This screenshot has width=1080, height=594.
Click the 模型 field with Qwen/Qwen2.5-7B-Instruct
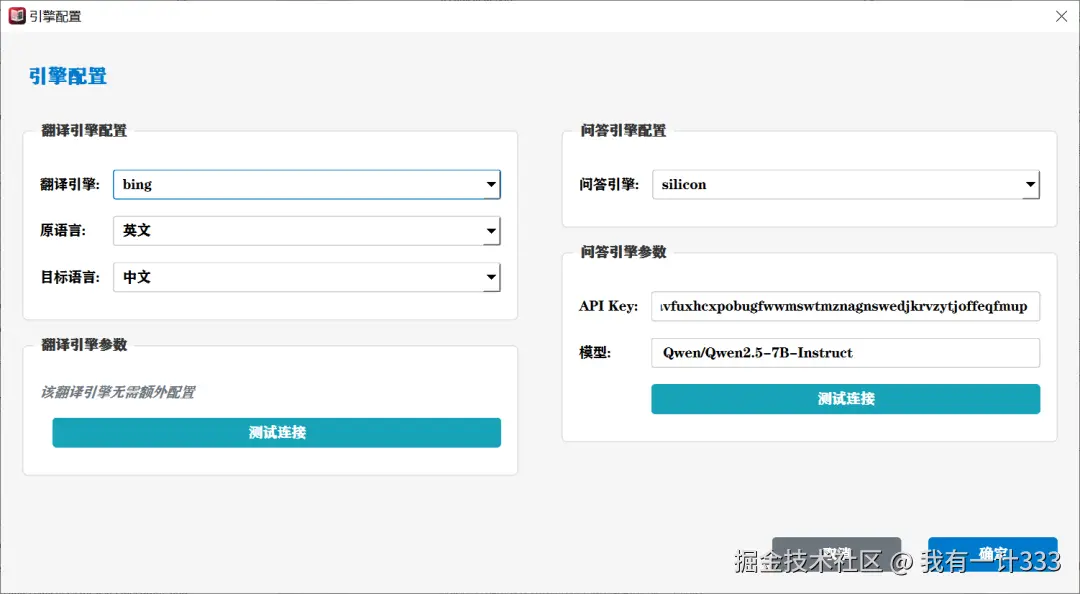click(x=846, y=353)
